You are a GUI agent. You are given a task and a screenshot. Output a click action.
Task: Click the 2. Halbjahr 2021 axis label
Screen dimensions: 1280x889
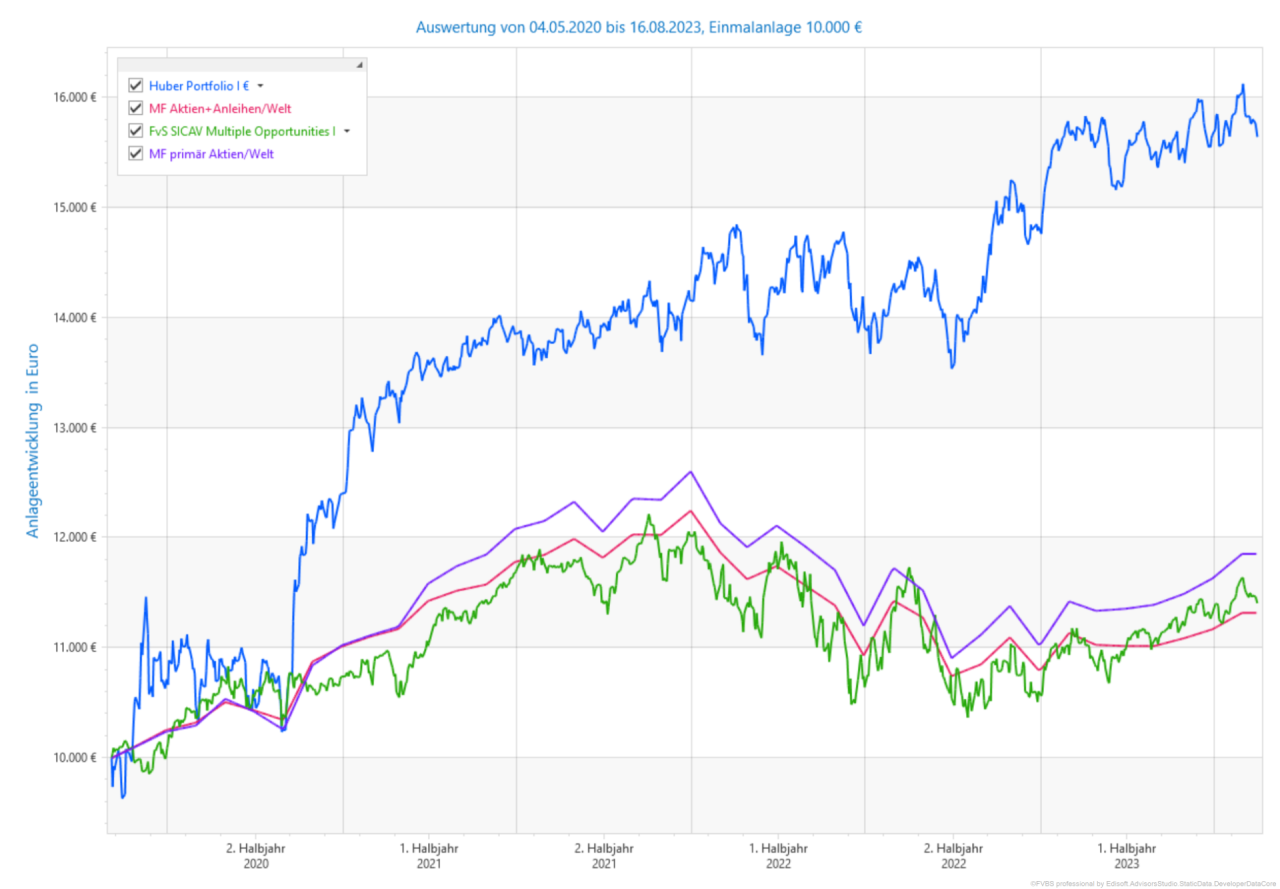coord(603,855)
